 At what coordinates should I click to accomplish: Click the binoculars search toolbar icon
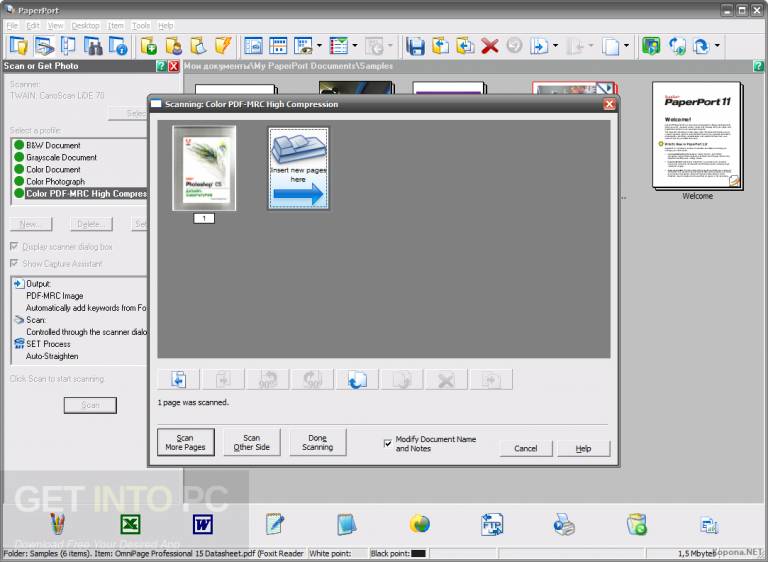click(x=93, y=47)
